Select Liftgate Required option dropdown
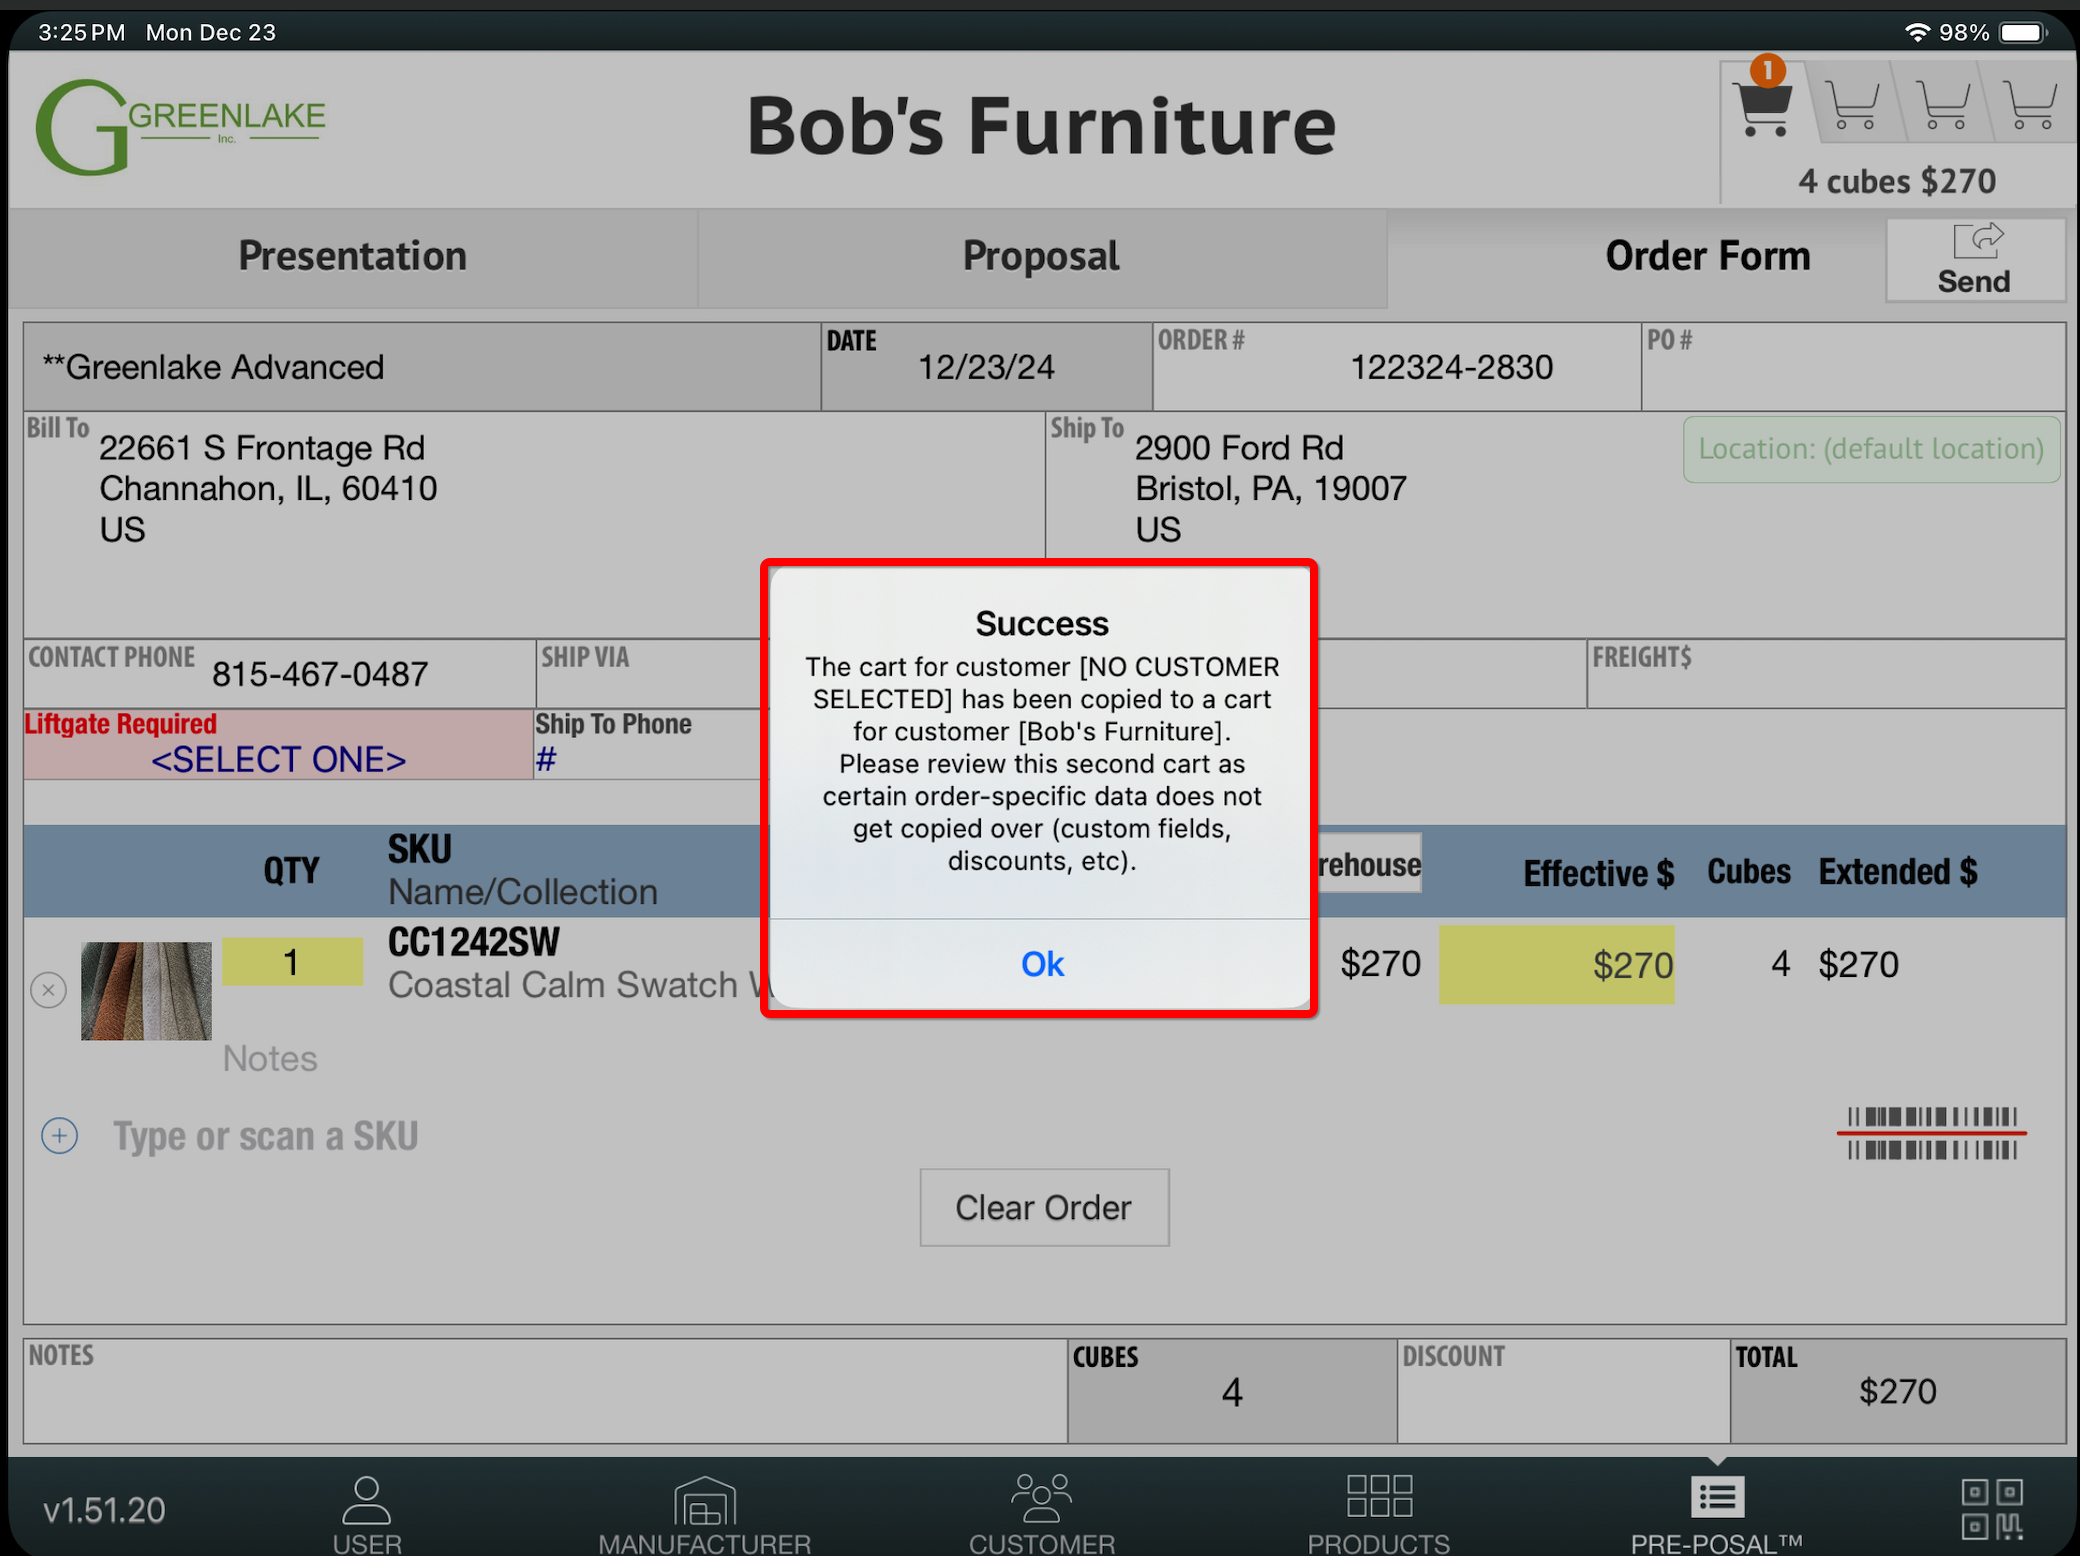The height and width of the screenshot is (1556, 2080). [278, 759]
